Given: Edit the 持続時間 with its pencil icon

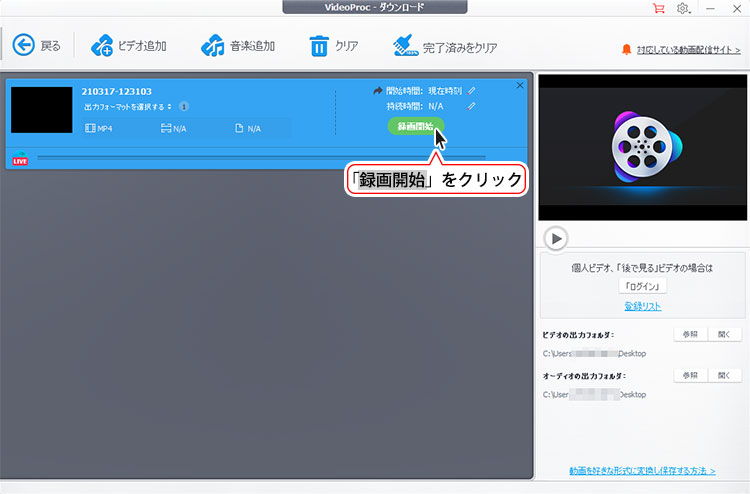Looking at the screenshot, I should (x=472, y=106).
